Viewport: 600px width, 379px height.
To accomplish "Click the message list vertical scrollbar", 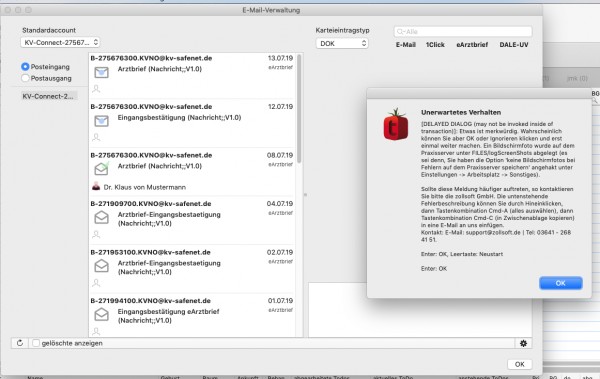I will point(299,108).
